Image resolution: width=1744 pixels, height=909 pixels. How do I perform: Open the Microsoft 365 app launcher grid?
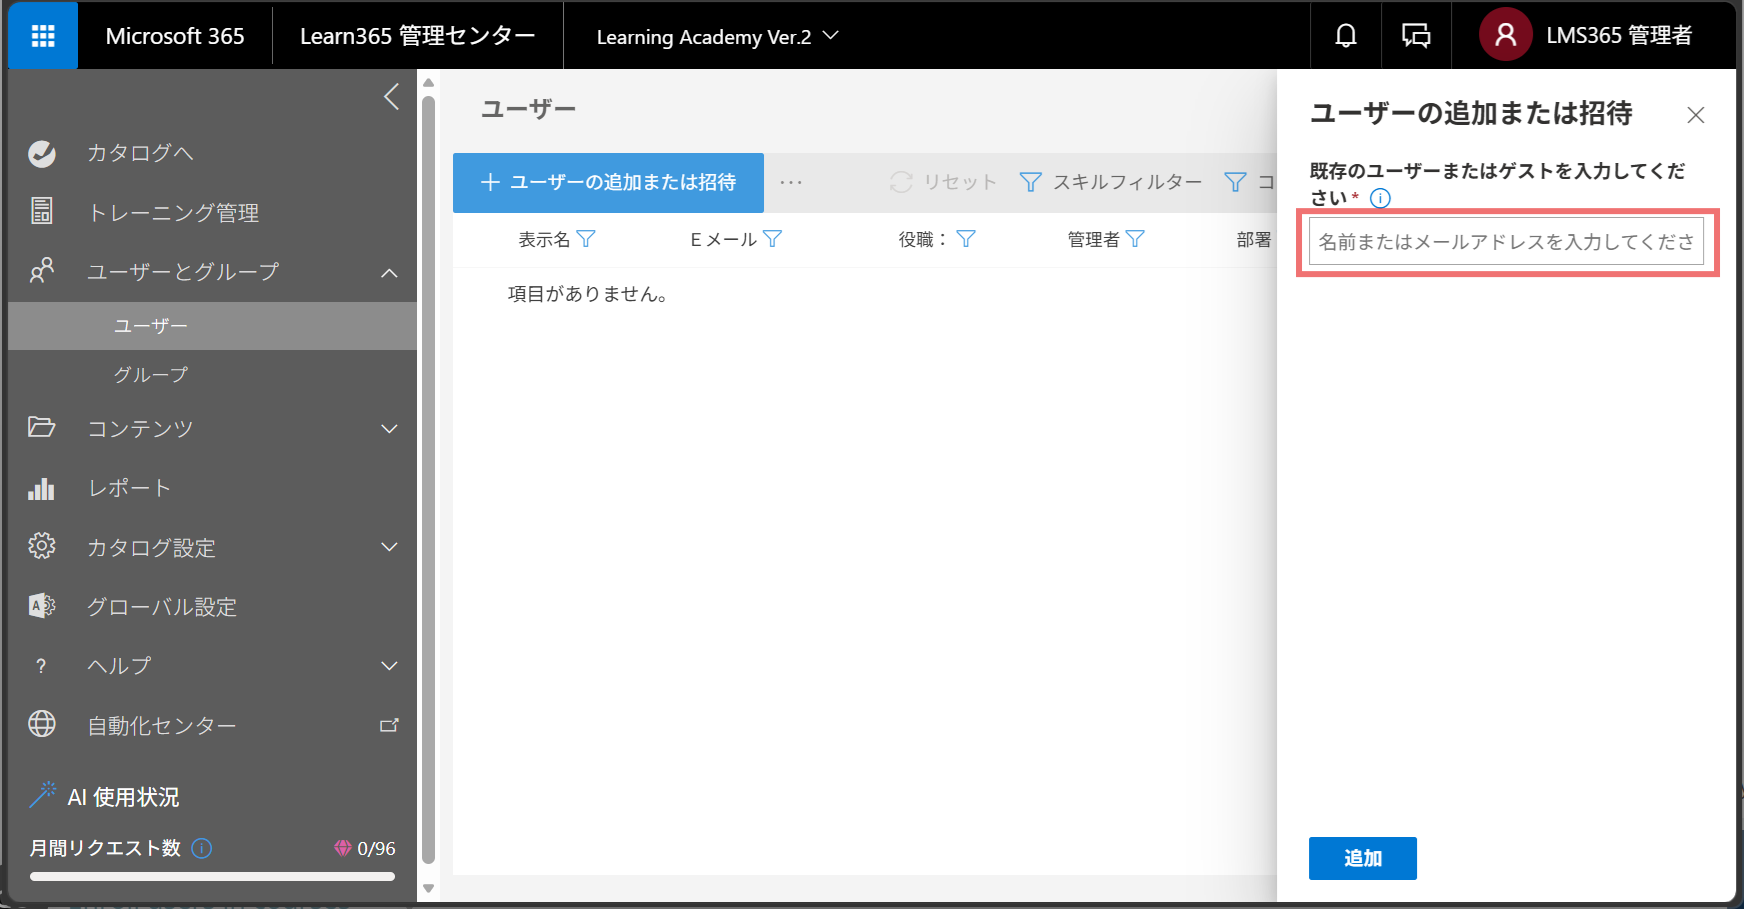pyautogui.click(x=43, y=36)
